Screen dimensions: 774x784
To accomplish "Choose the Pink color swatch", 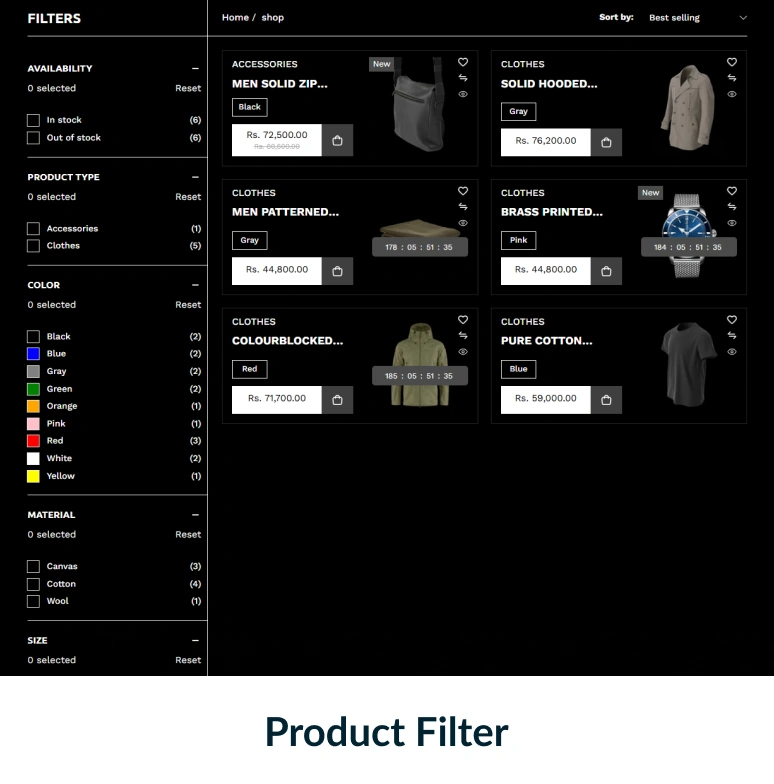I will (x=34, y=424).
